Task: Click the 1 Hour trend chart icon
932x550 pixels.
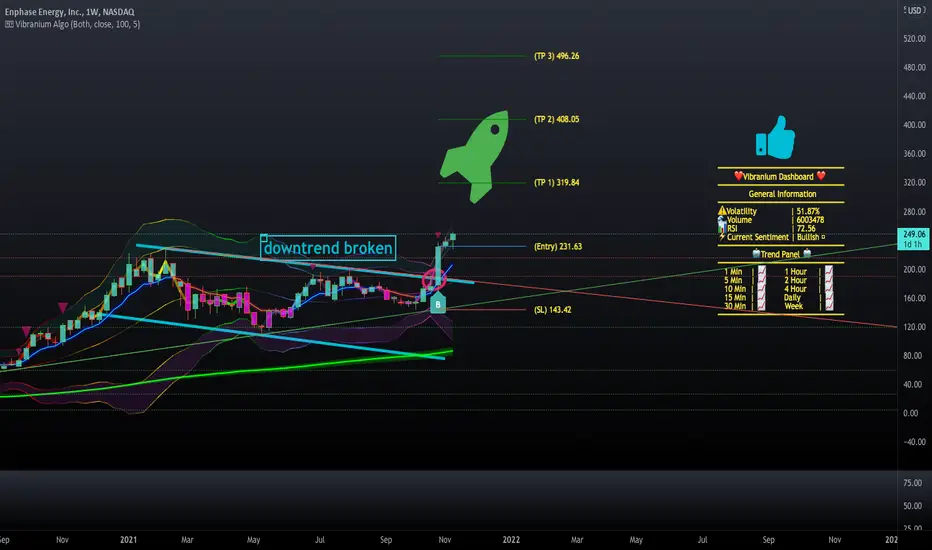Action: (829, 271)
